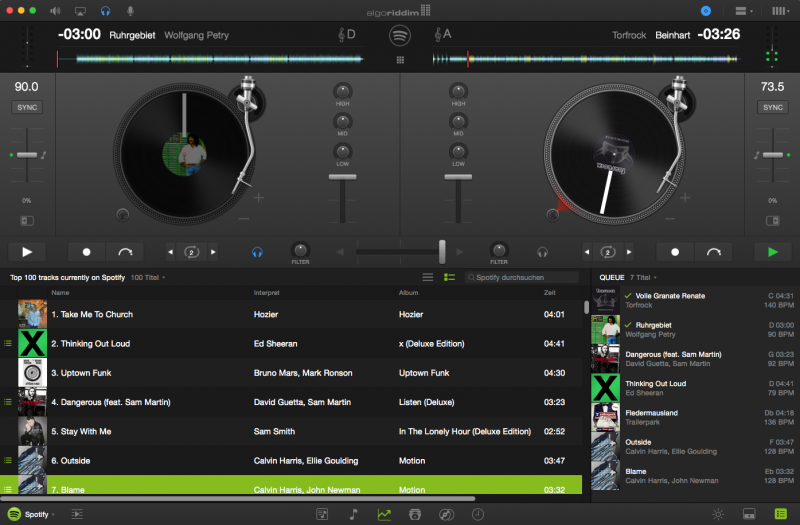Toggle the queue panel icon at bottom right
Viewport: 800px width, 525px height.
pyautogui.click(x=780, y=514)
